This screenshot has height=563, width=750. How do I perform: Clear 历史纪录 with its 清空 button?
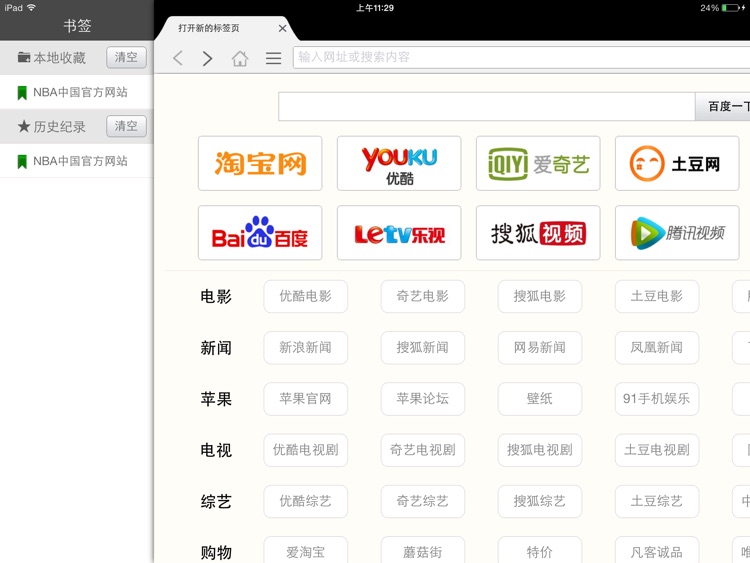126,126
